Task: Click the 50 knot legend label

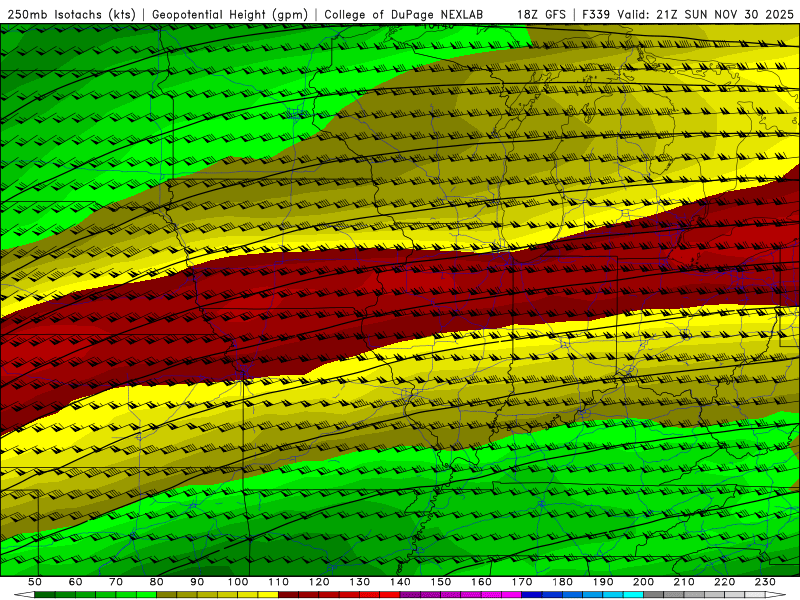Action: (35, 582)
